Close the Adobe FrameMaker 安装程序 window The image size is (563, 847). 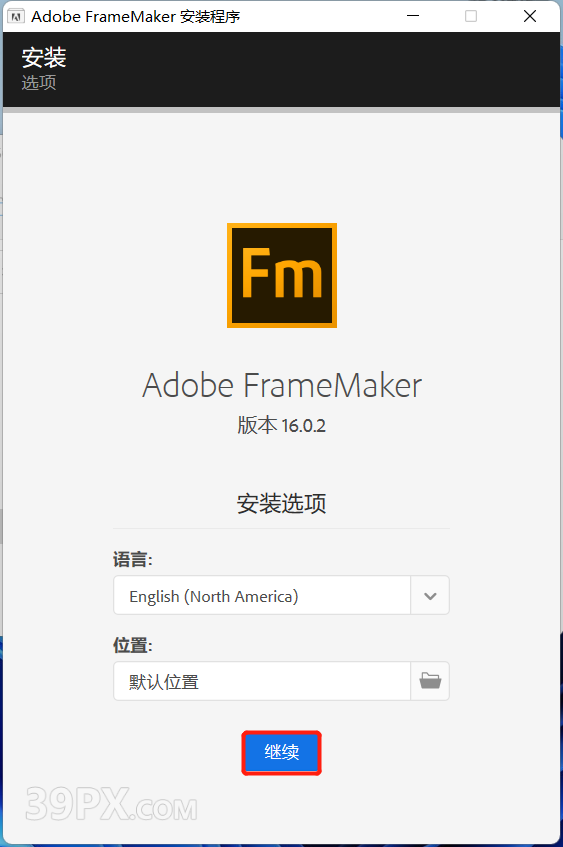530,16
